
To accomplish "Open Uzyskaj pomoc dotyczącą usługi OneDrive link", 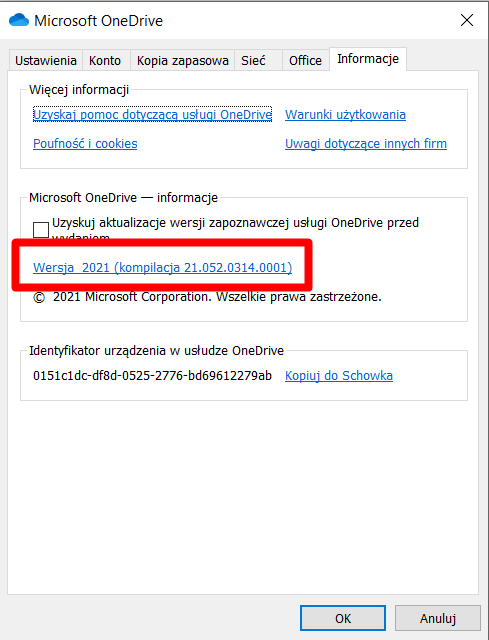I will 152,114.
